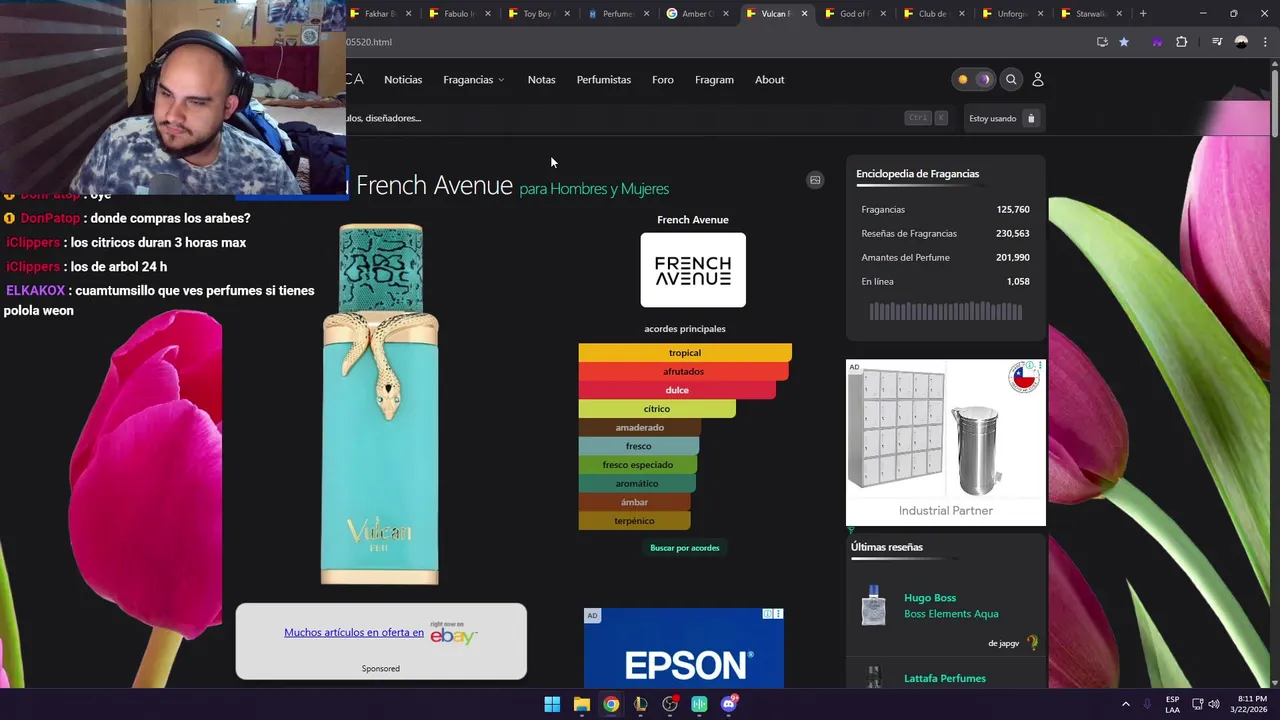Click the fresco especiado accord bar

[638, 465]
